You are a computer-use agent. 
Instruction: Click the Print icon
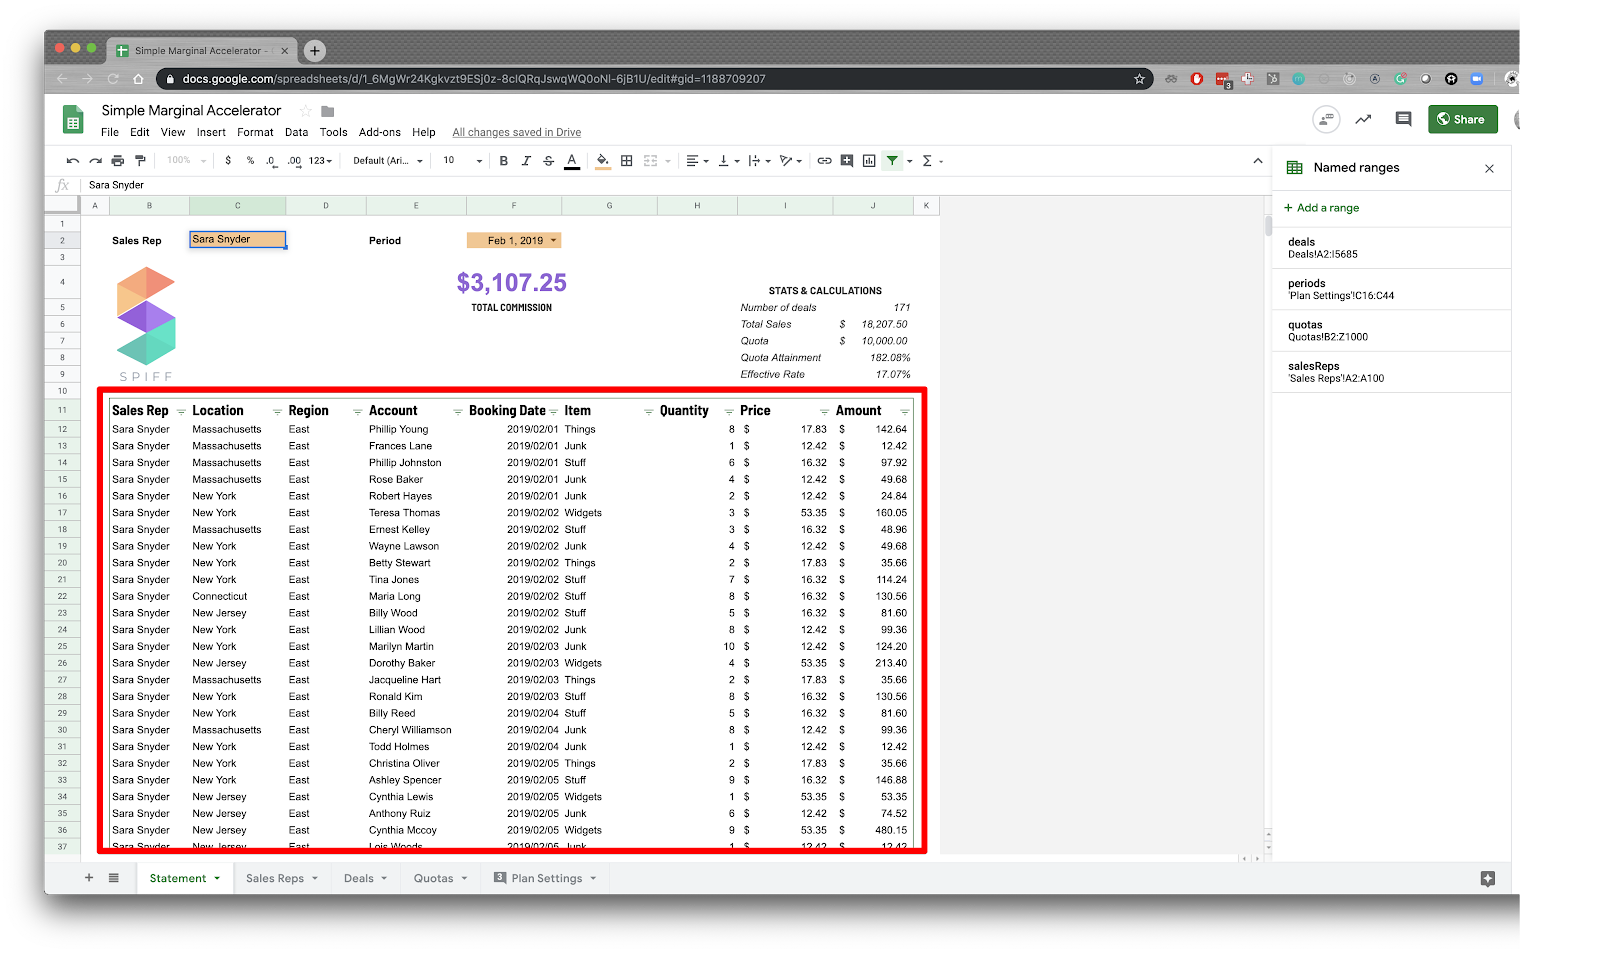click(118, 160)
